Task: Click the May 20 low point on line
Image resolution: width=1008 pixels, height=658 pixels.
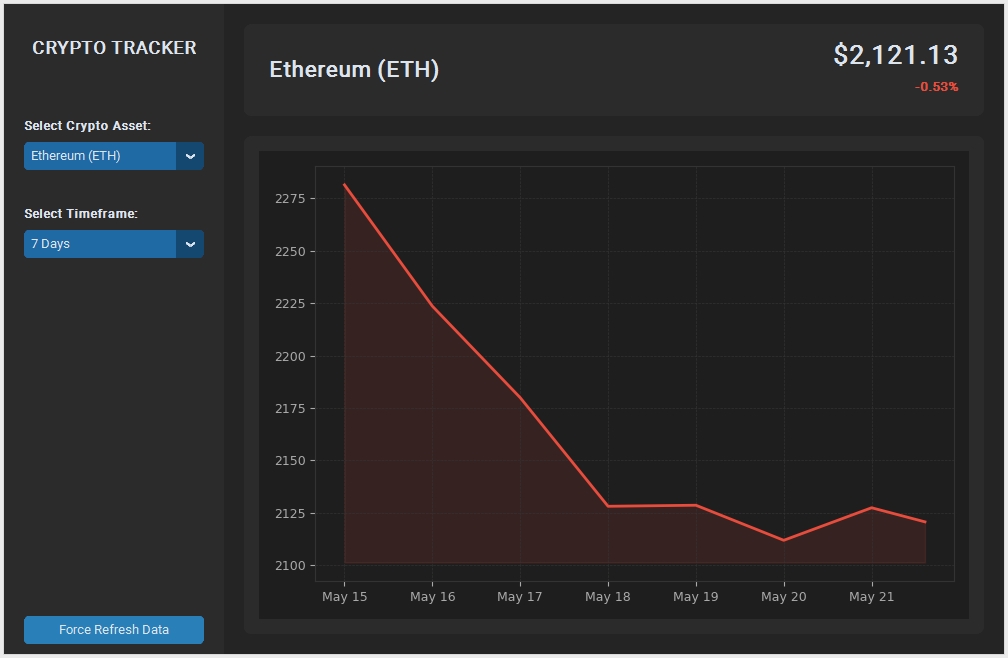Action: pyautogui.click(x=784, y=540)
